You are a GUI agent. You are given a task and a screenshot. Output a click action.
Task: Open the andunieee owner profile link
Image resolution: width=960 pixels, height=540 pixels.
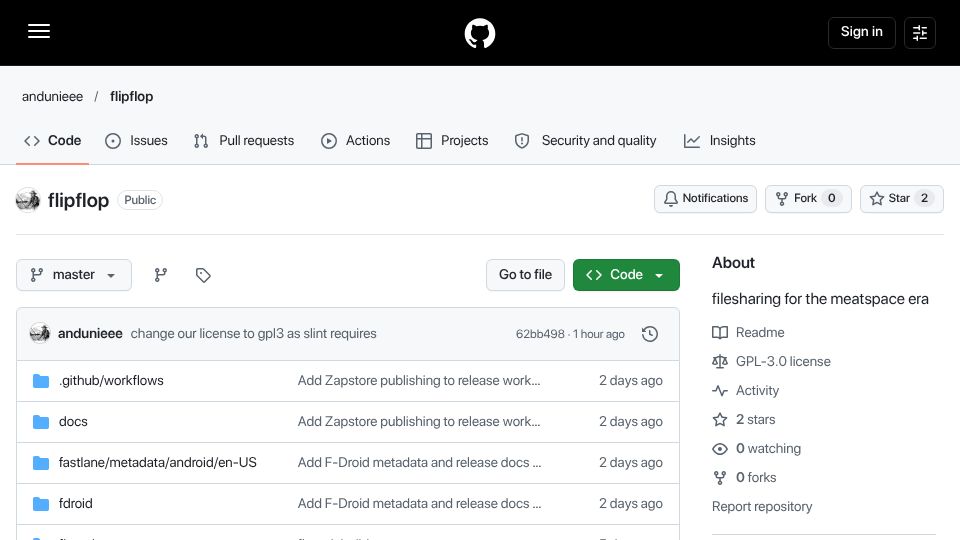(x=53, y=97)
